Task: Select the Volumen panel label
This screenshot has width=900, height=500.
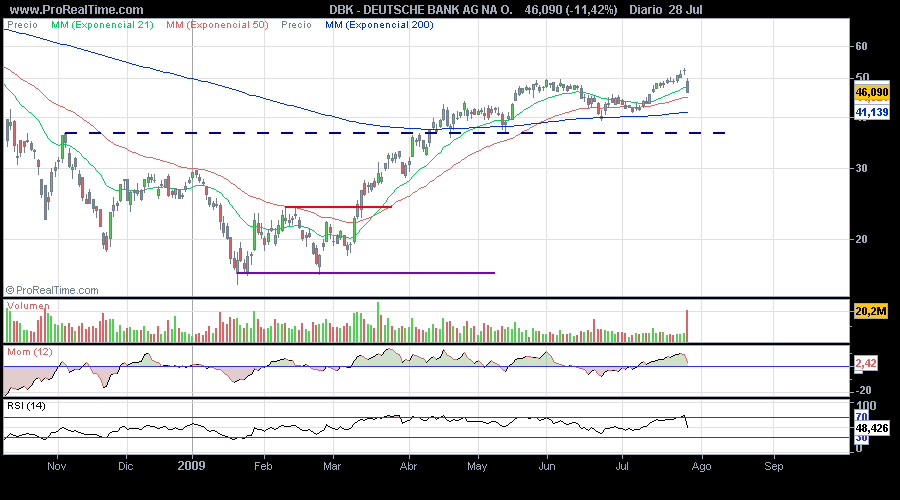Action: pyautogui.click(x=28, y=306)
